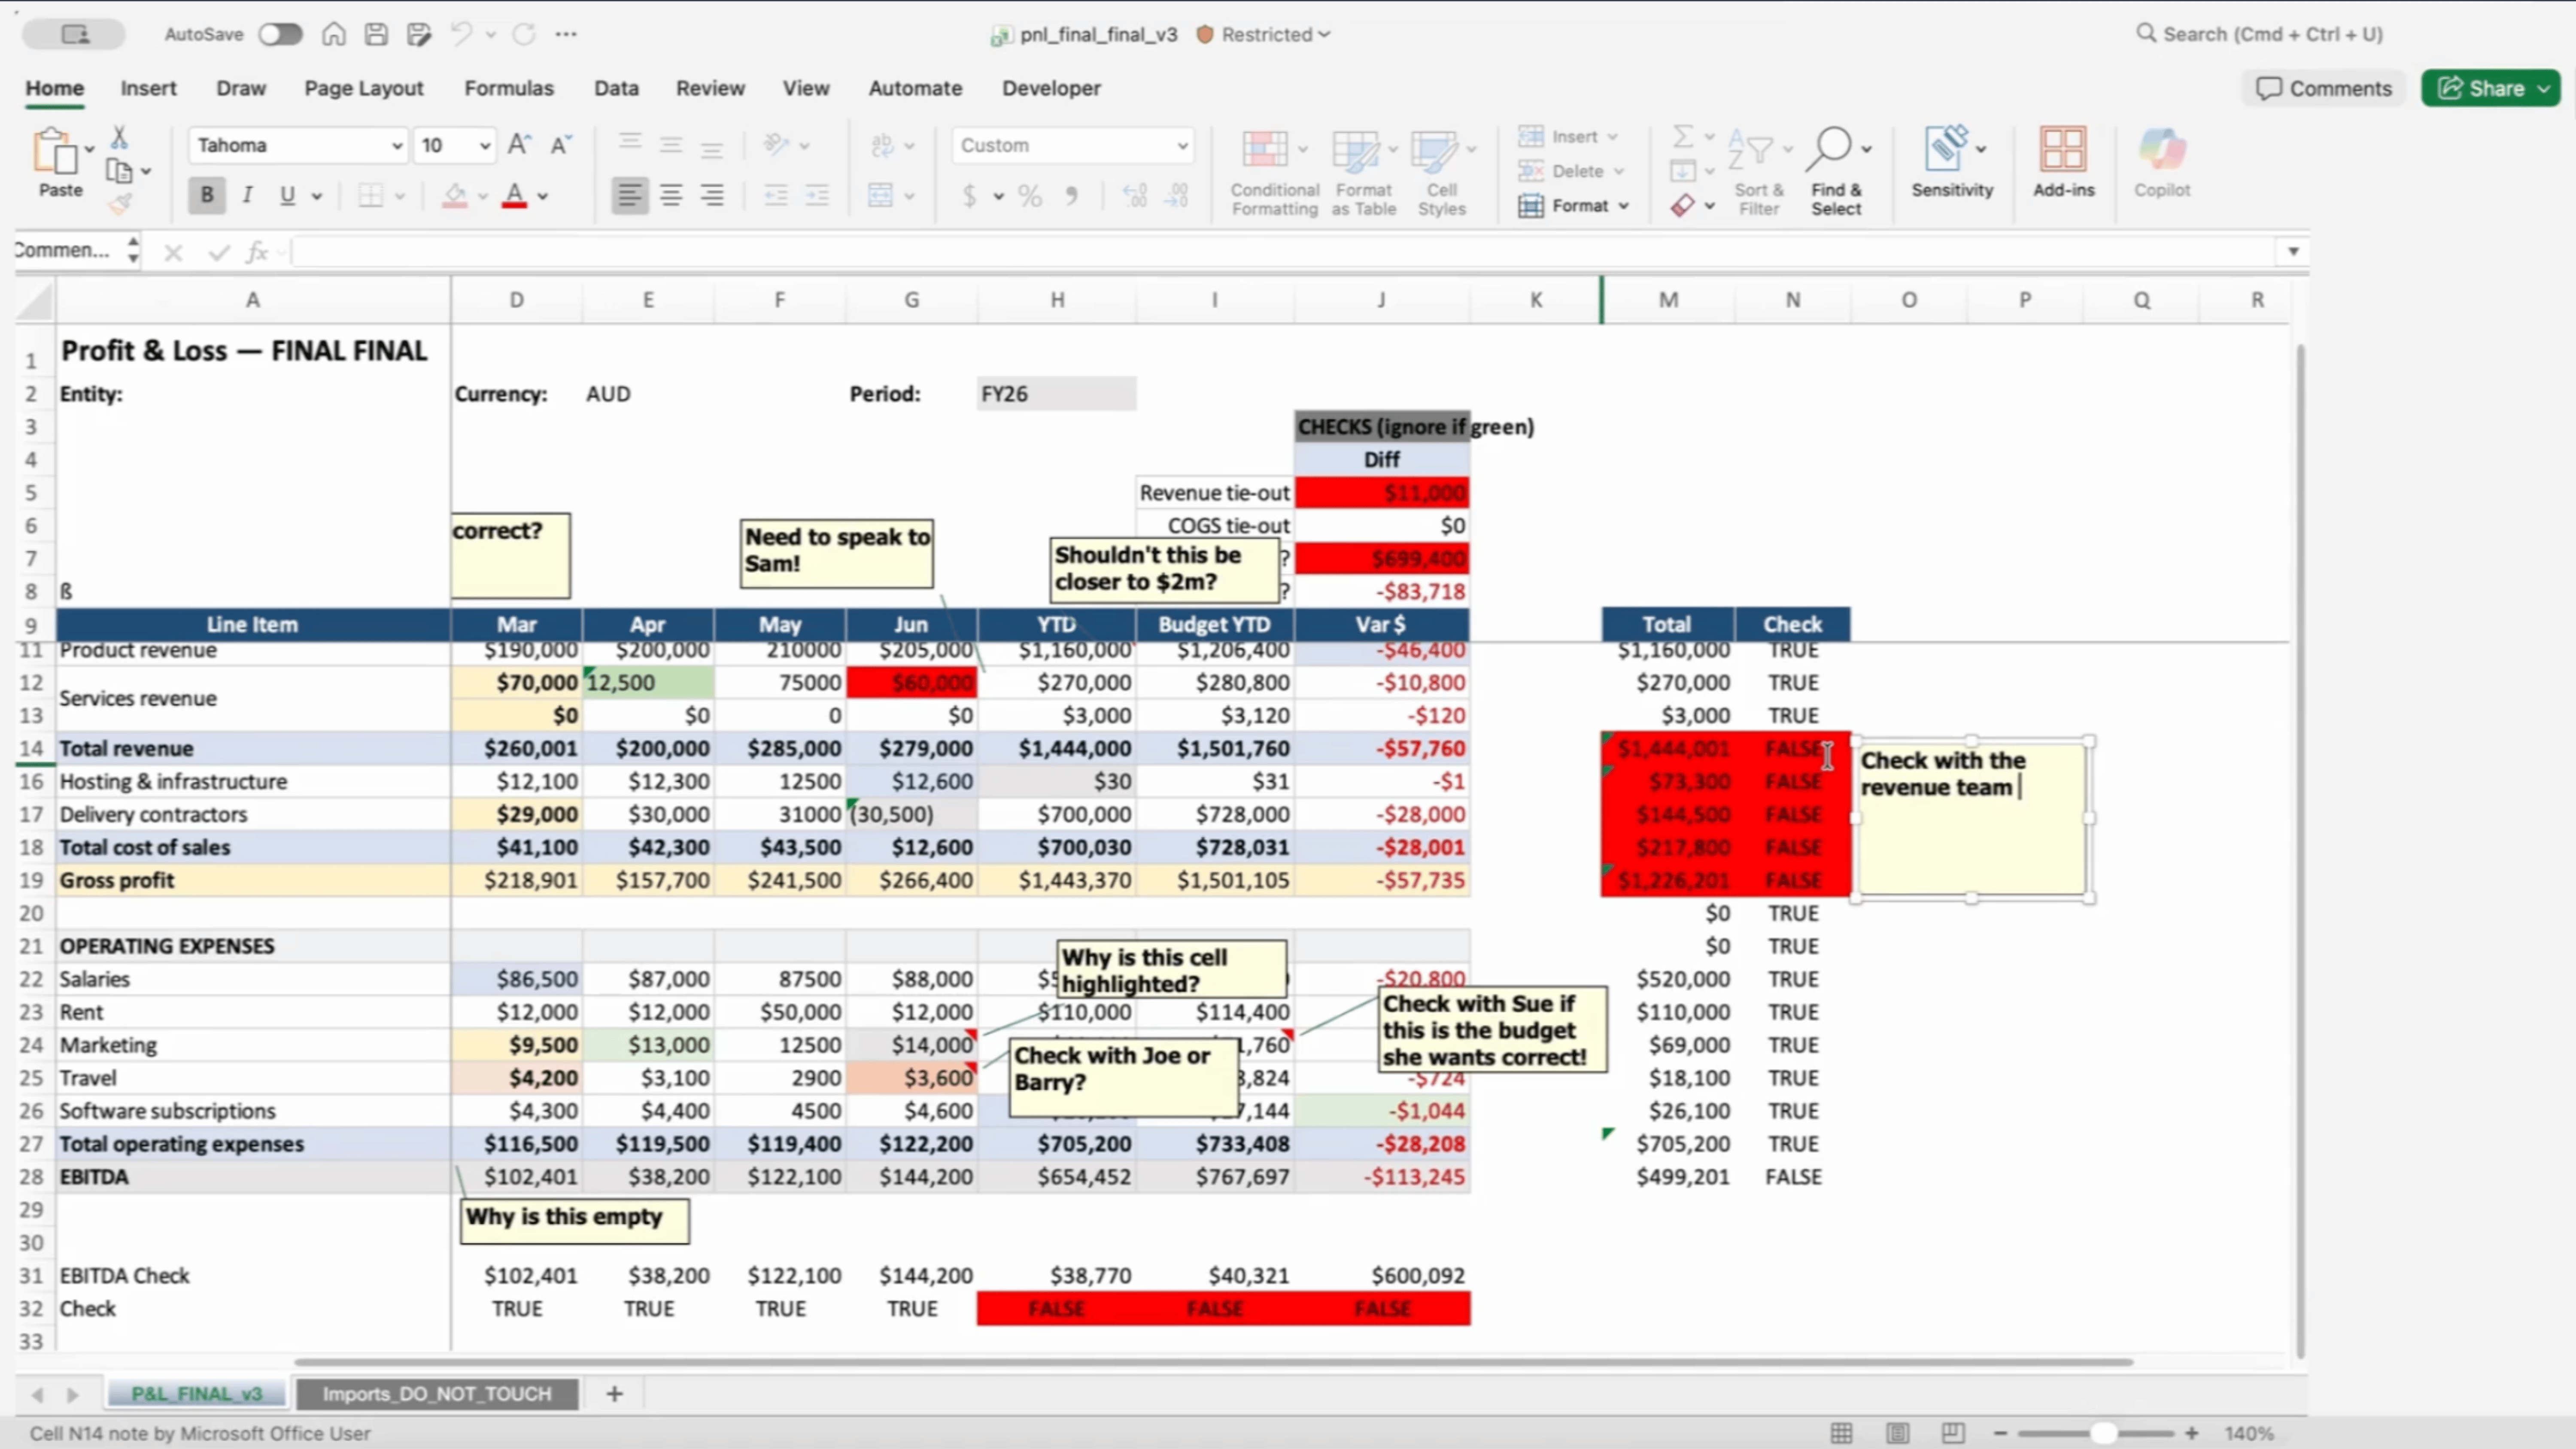
Task: Click the Save icon in title bar
Action: 376,34
